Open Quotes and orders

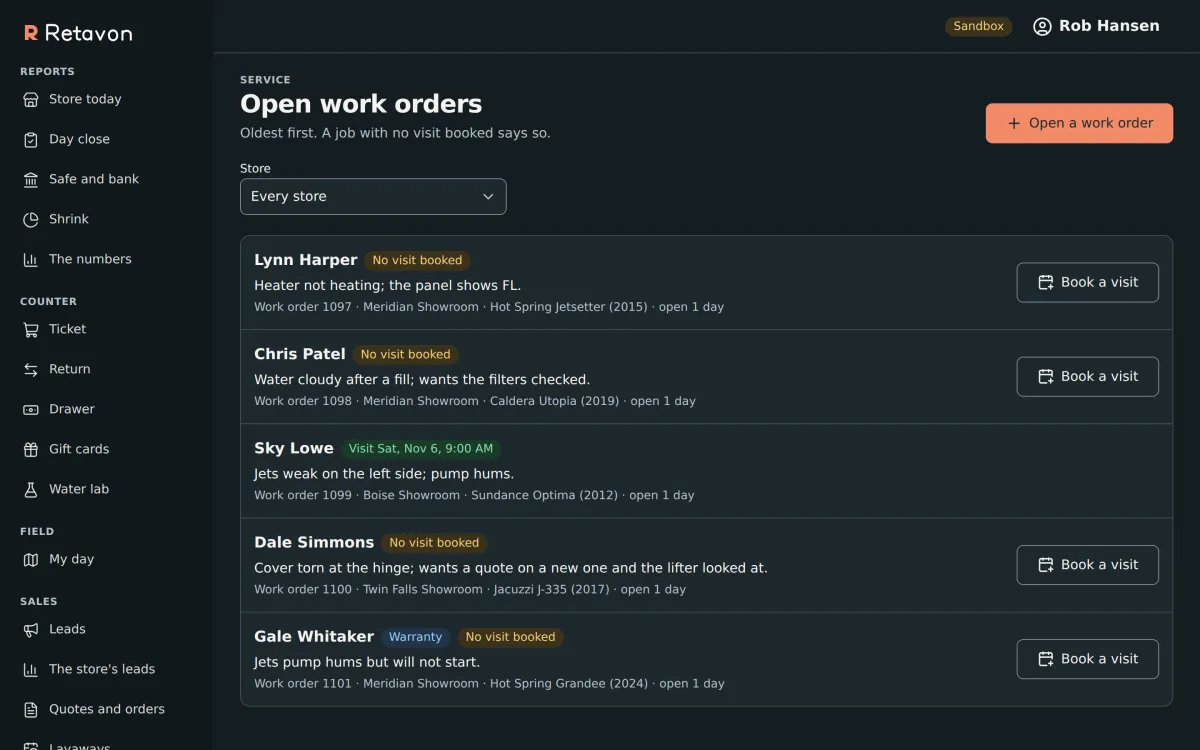[x=107, y=709]
